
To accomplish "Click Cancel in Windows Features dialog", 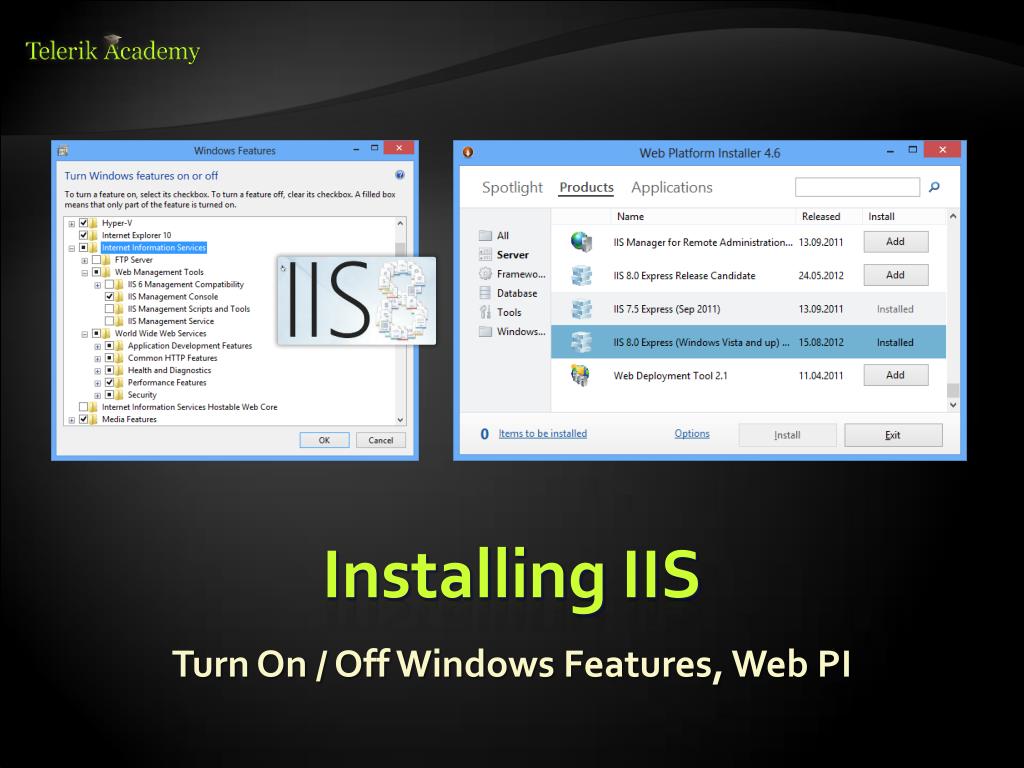I will point(381,440).
